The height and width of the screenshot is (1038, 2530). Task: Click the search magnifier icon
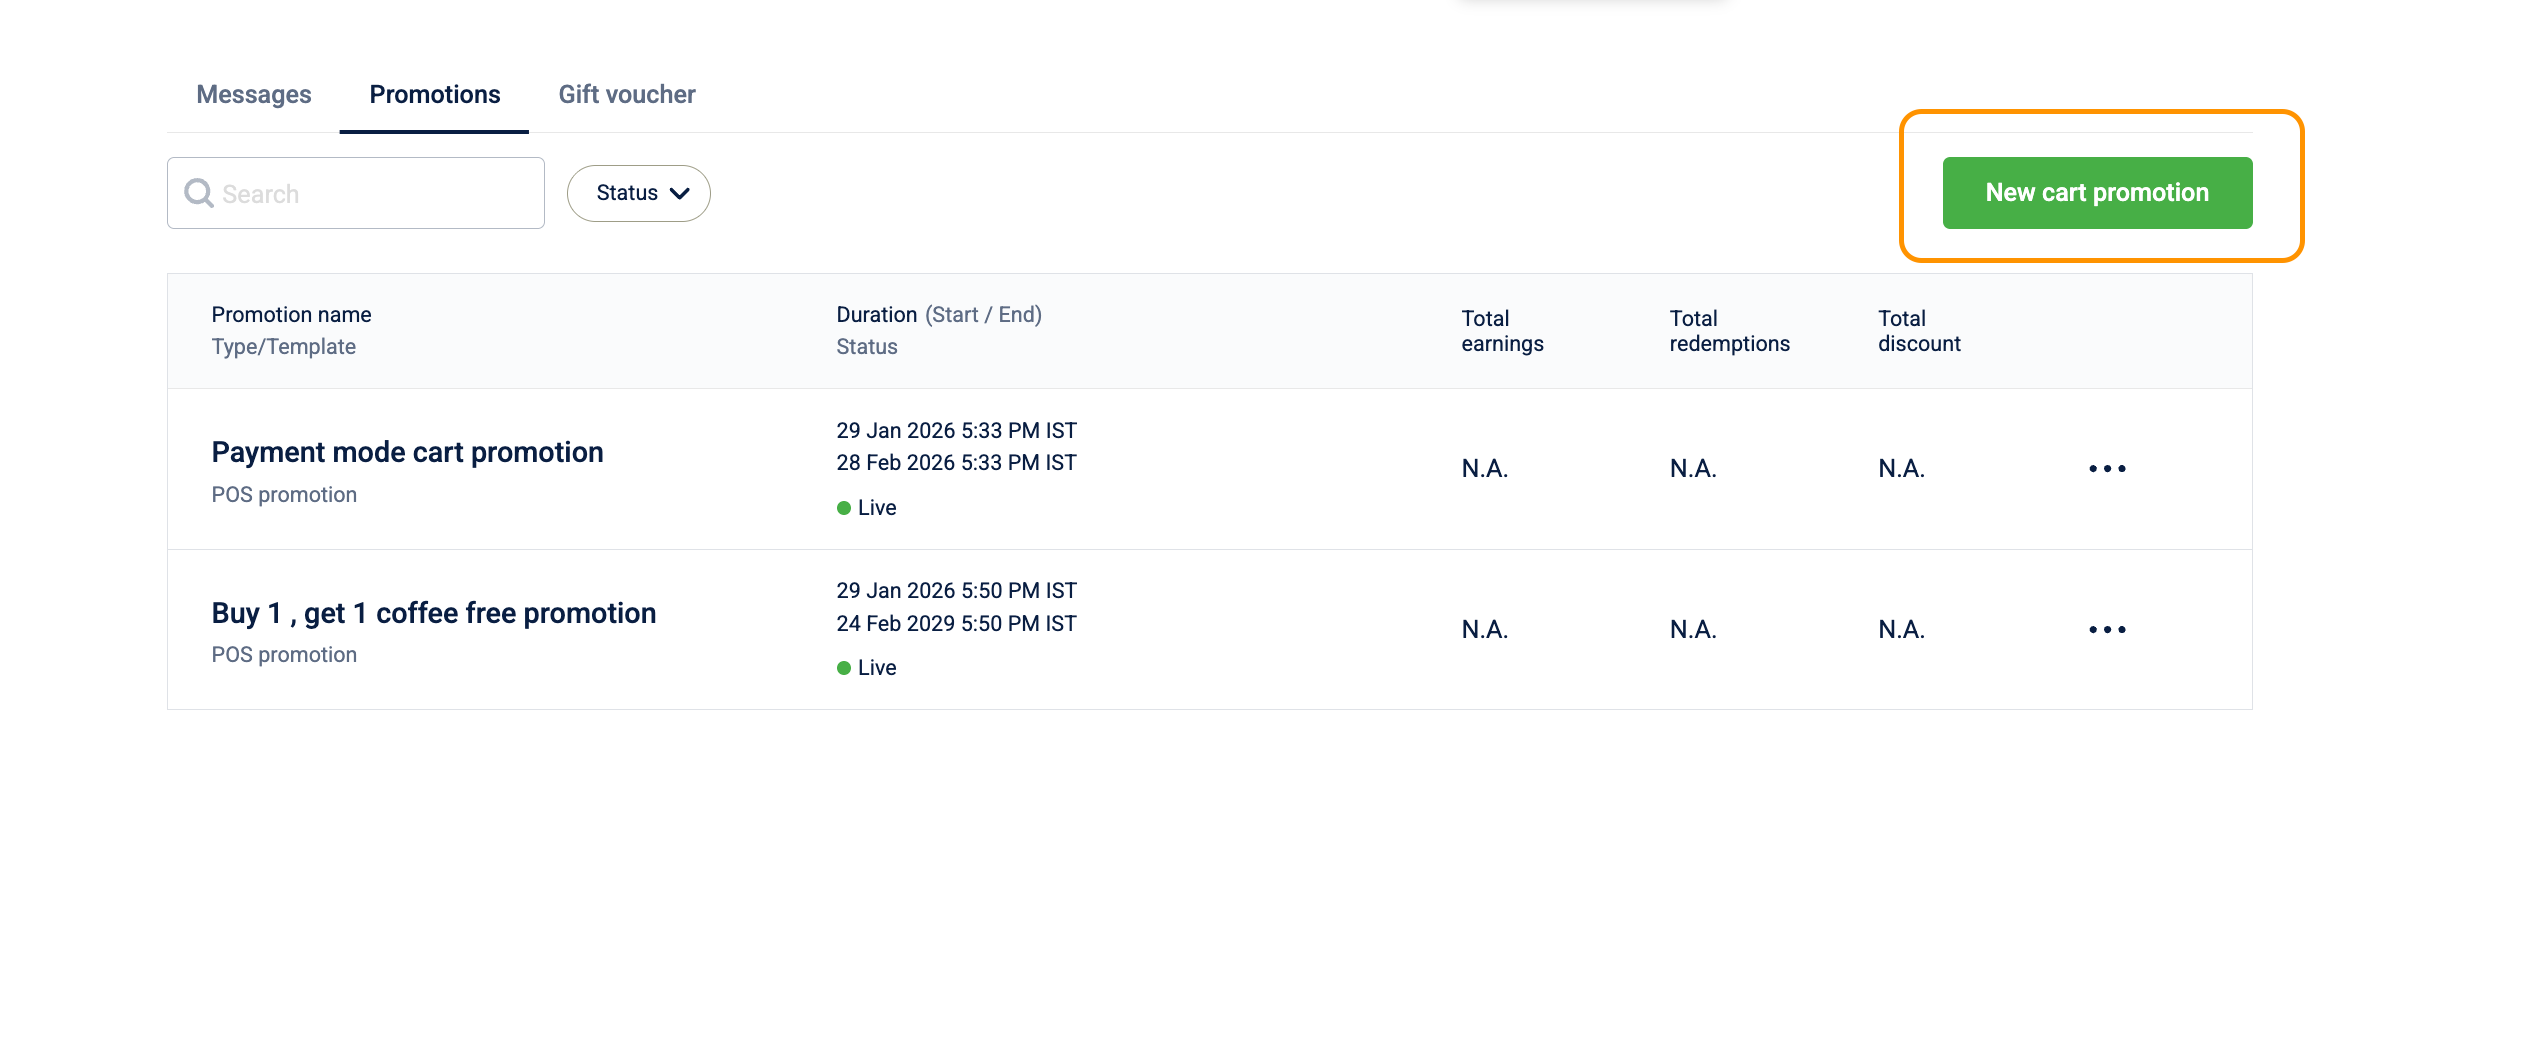tap(199, 193)
